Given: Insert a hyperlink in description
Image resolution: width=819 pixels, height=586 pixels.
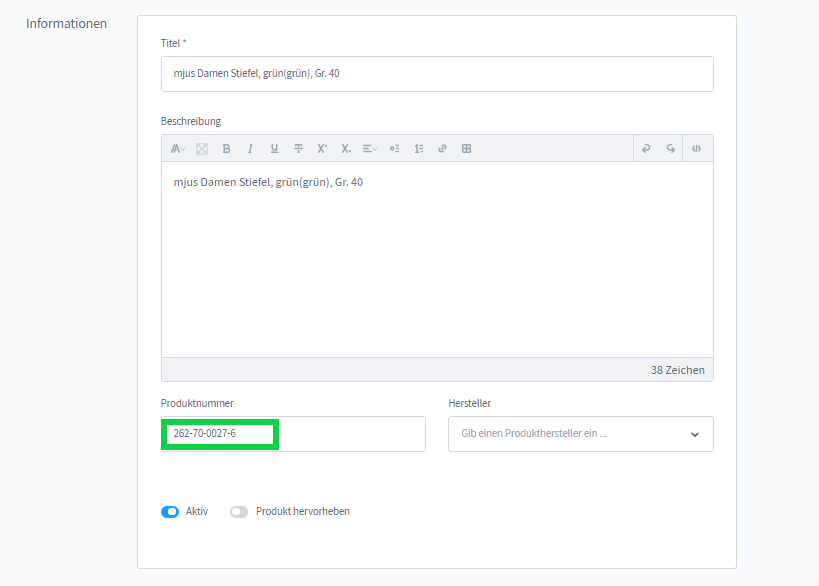Looking at the screenshot, I should pos(442,149).
